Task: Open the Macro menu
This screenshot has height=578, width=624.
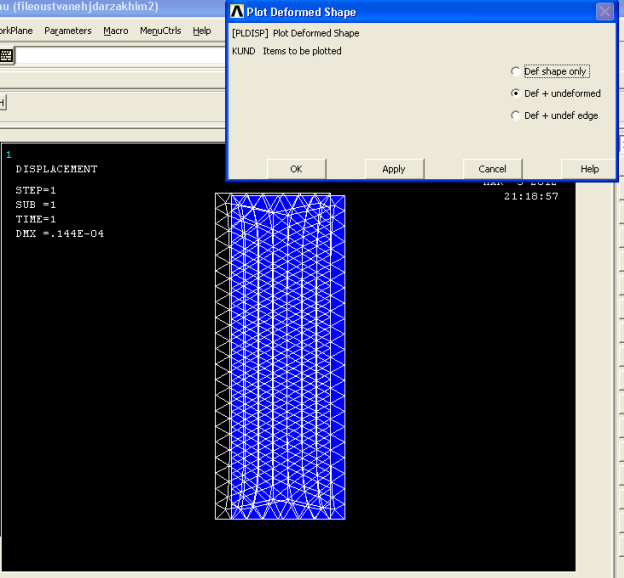Action: [x=116, y=31]
